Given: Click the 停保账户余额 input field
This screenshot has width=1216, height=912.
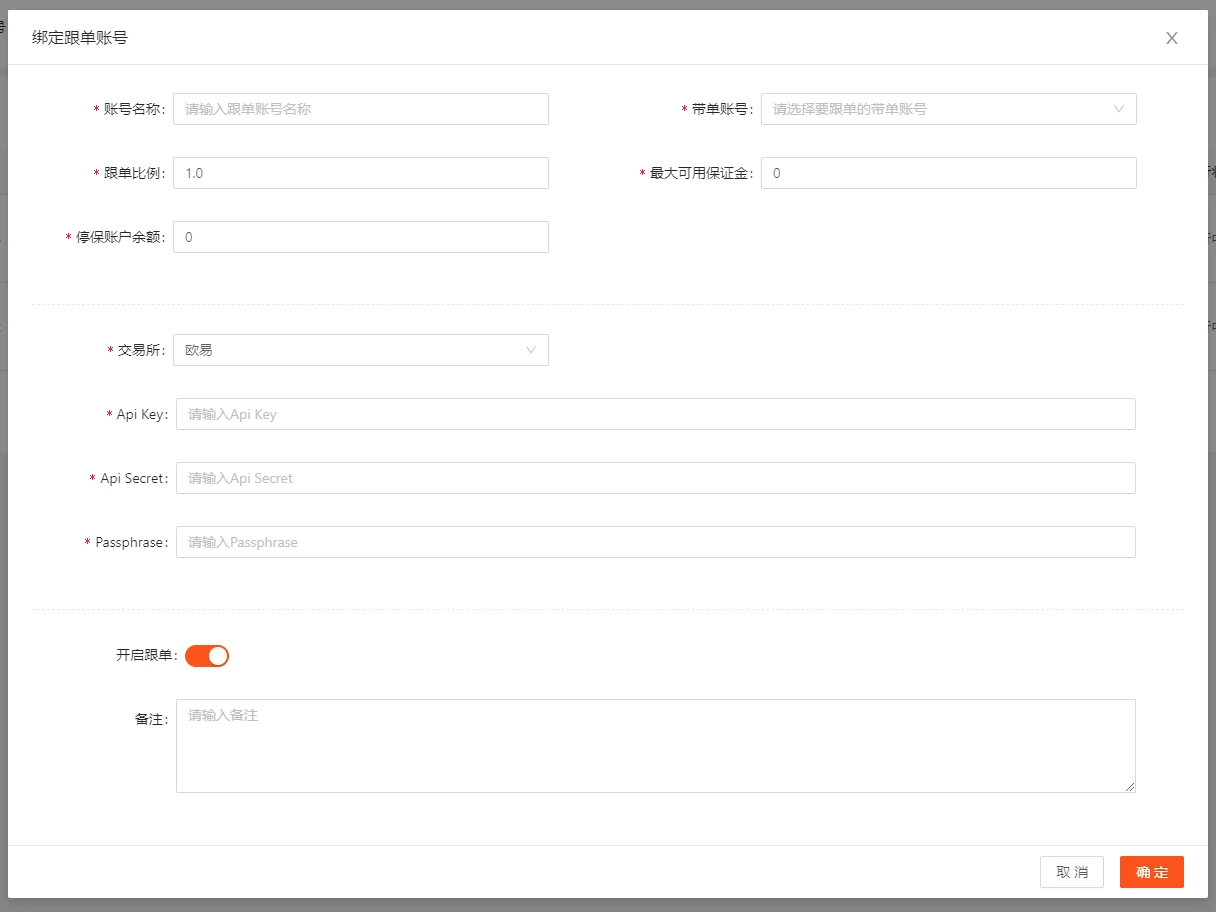Looking at the screenshot, I should pyautogui.click(x=361, y=237).
